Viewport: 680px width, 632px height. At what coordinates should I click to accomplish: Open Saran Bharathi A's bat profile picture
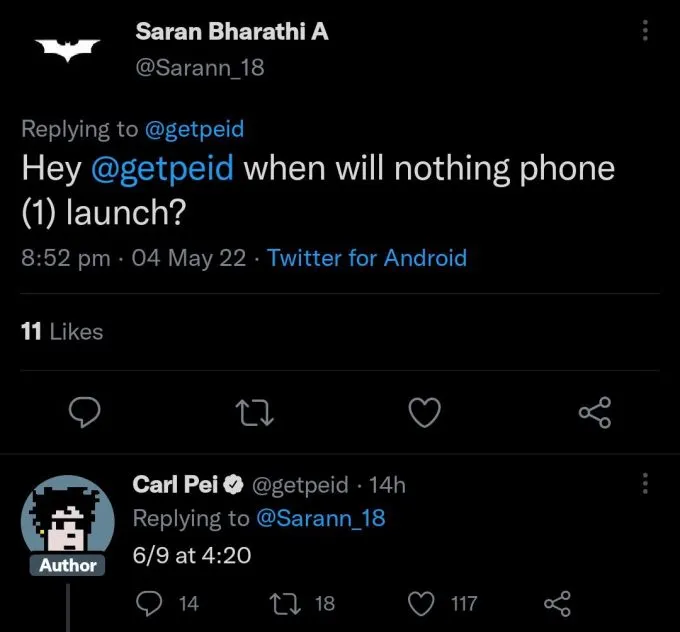click(x=68, y=48)
